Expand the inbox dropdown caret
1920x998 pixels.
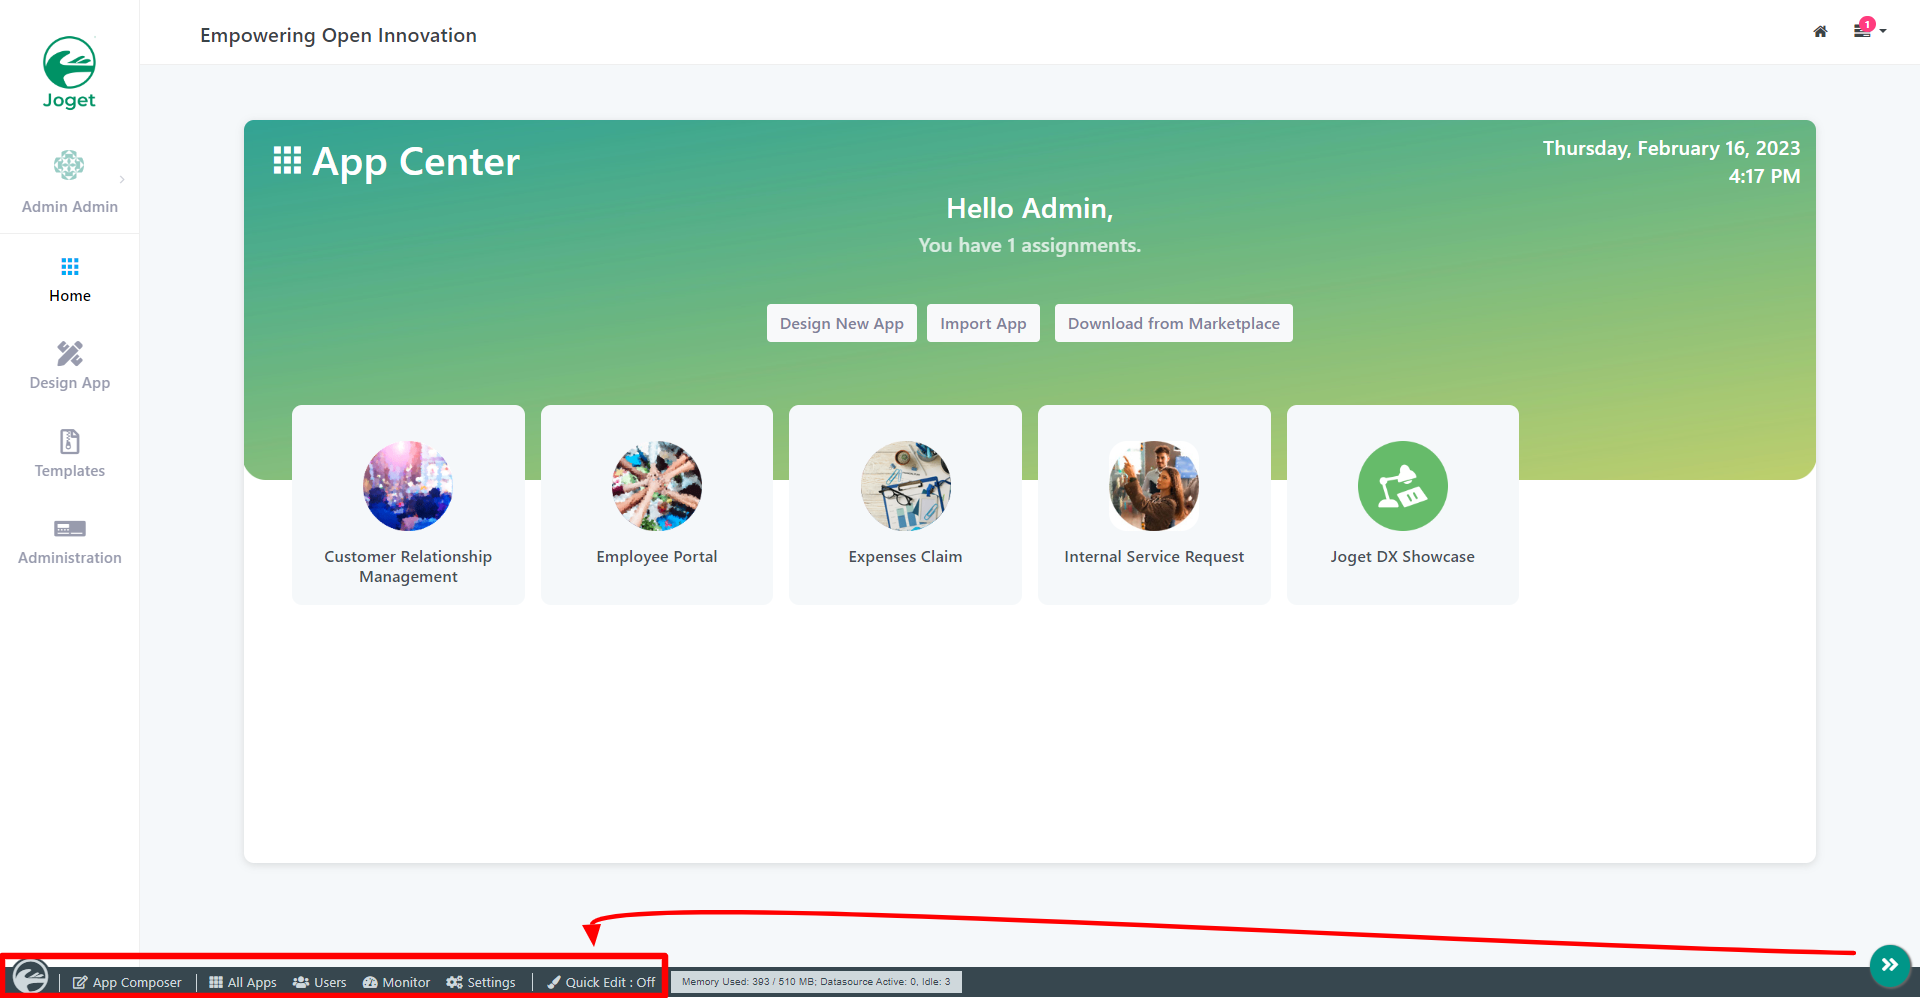[1883, 31]
